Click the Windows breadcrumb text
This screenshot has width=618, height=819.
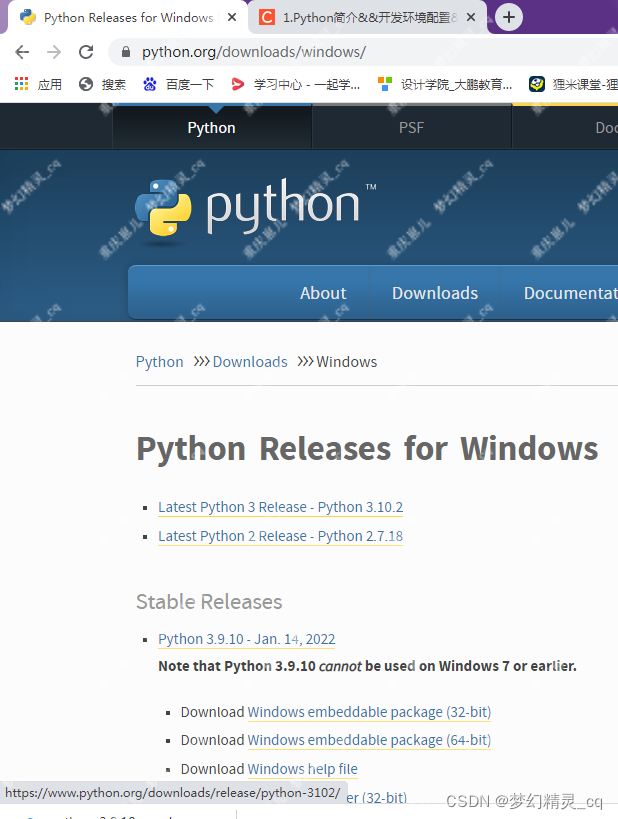click(346, 362)
